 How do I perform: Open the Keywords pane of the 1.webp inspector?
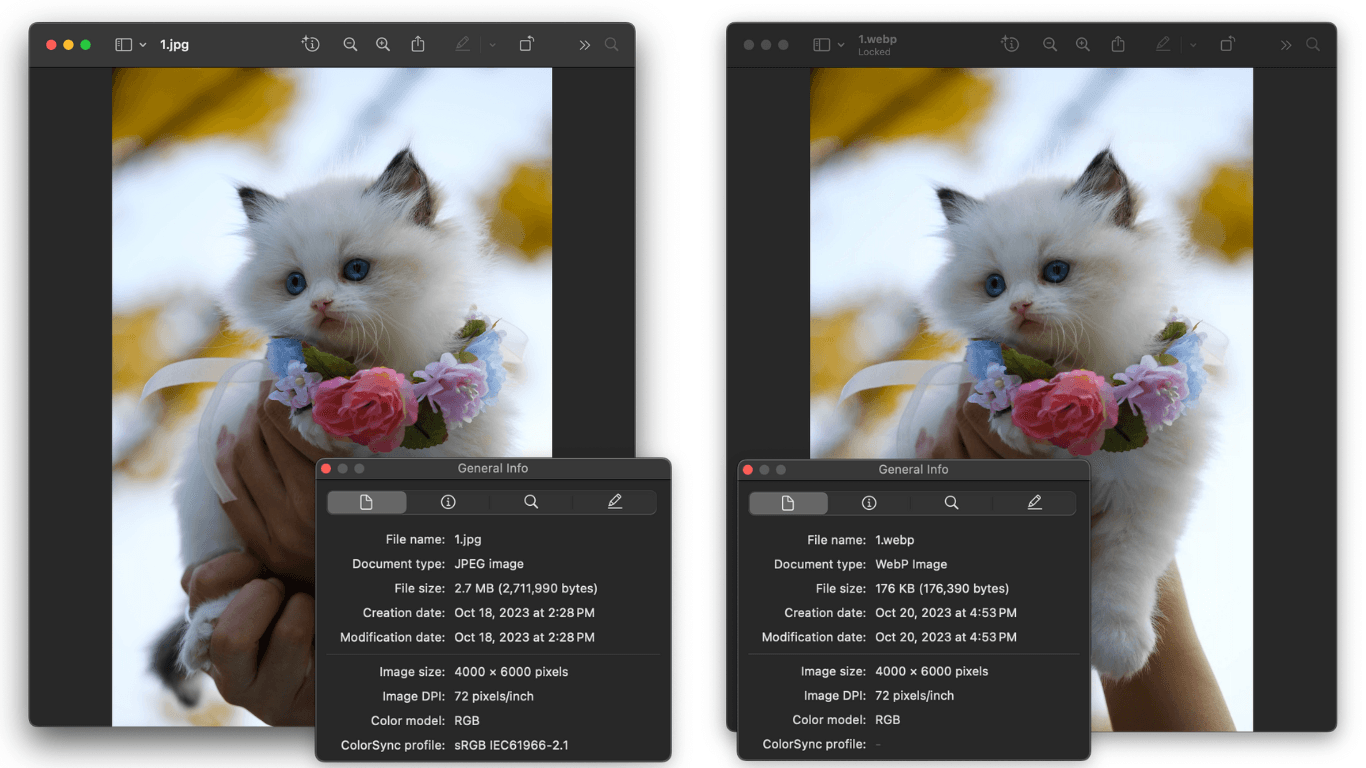coord(951,502)
